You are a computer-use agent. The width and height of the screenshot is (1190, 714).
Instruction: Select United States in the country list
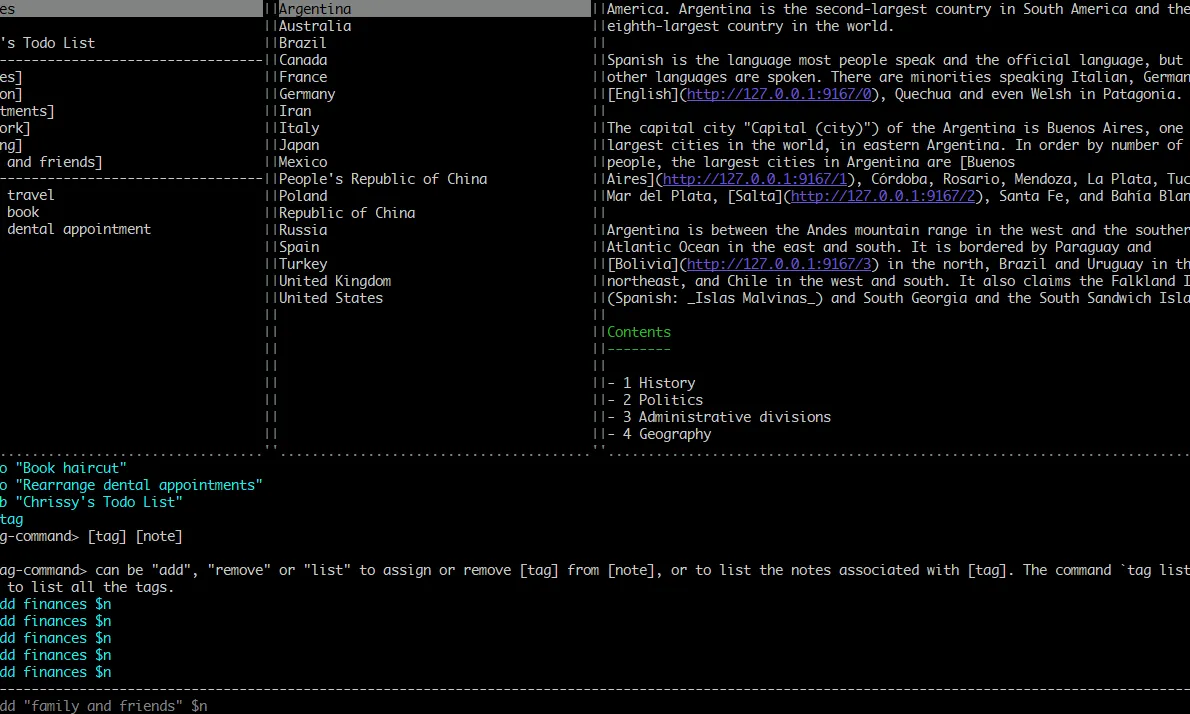(x=331, y=298)
